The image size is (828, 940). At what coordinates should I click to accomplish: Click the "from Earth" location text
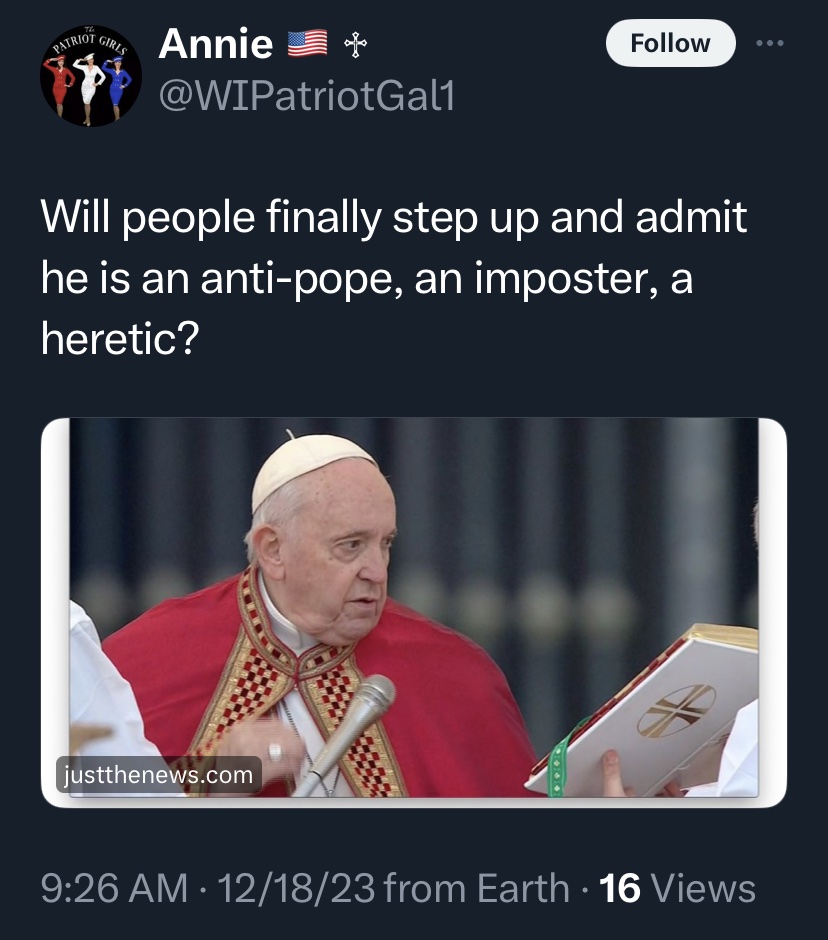(475, 888)
